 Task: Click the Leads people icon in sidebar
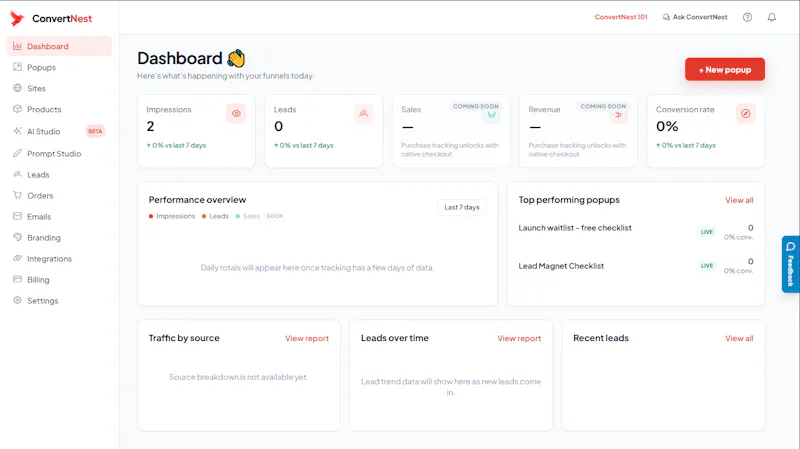tap(17, 174)
